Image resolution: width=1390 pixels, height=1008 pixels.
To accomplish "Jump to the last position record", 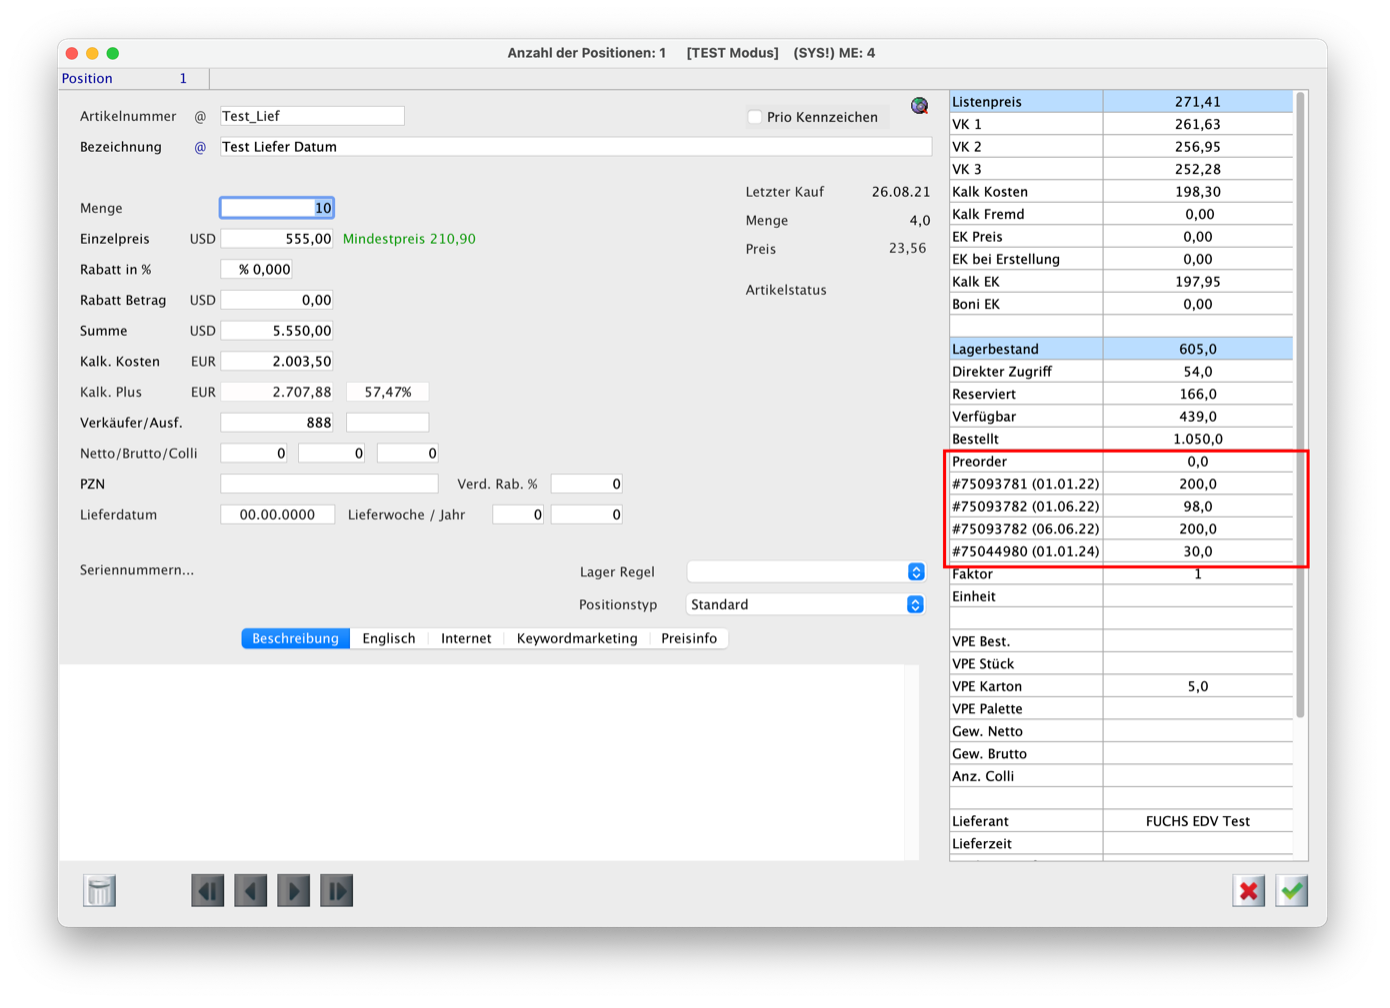I will pyautogui.click(x=337, y=890).
